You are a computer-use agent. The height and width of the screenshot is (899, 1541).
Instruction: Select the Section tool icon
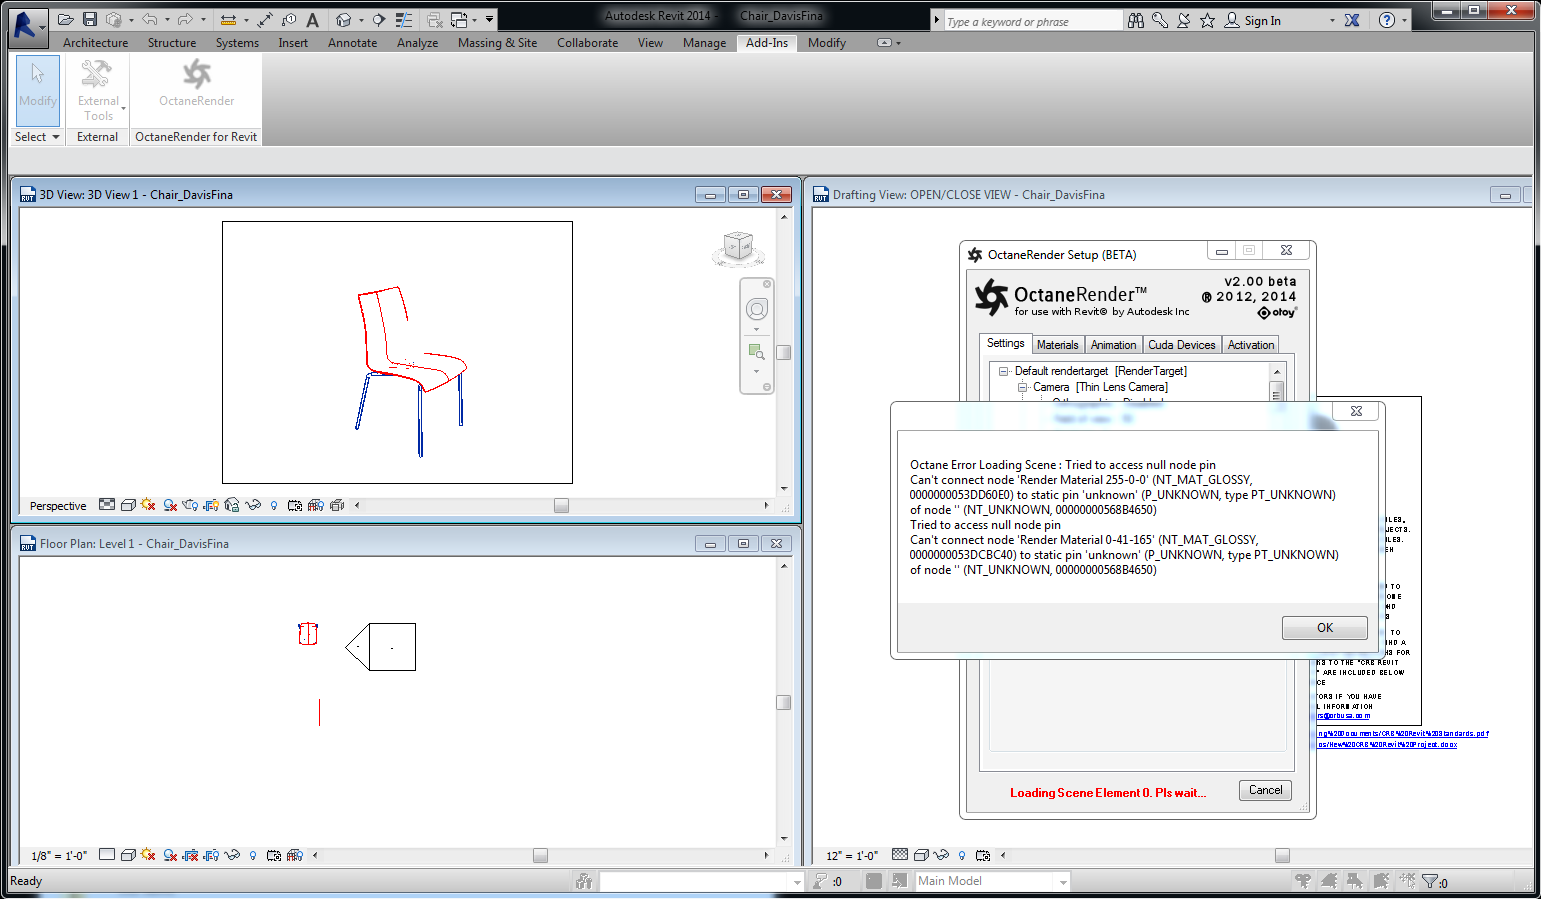379,20
